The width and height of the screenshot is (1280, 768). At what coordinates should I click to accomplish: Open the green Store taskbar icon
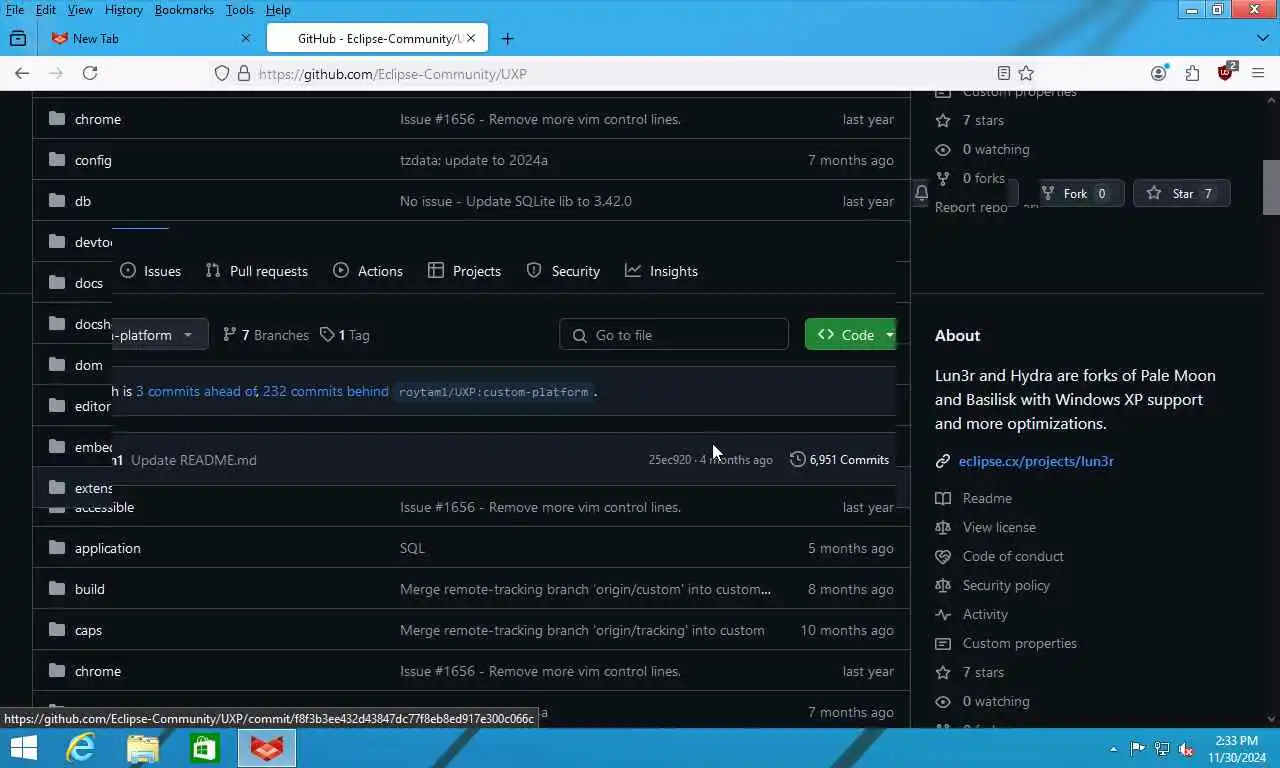pos(205,748)
